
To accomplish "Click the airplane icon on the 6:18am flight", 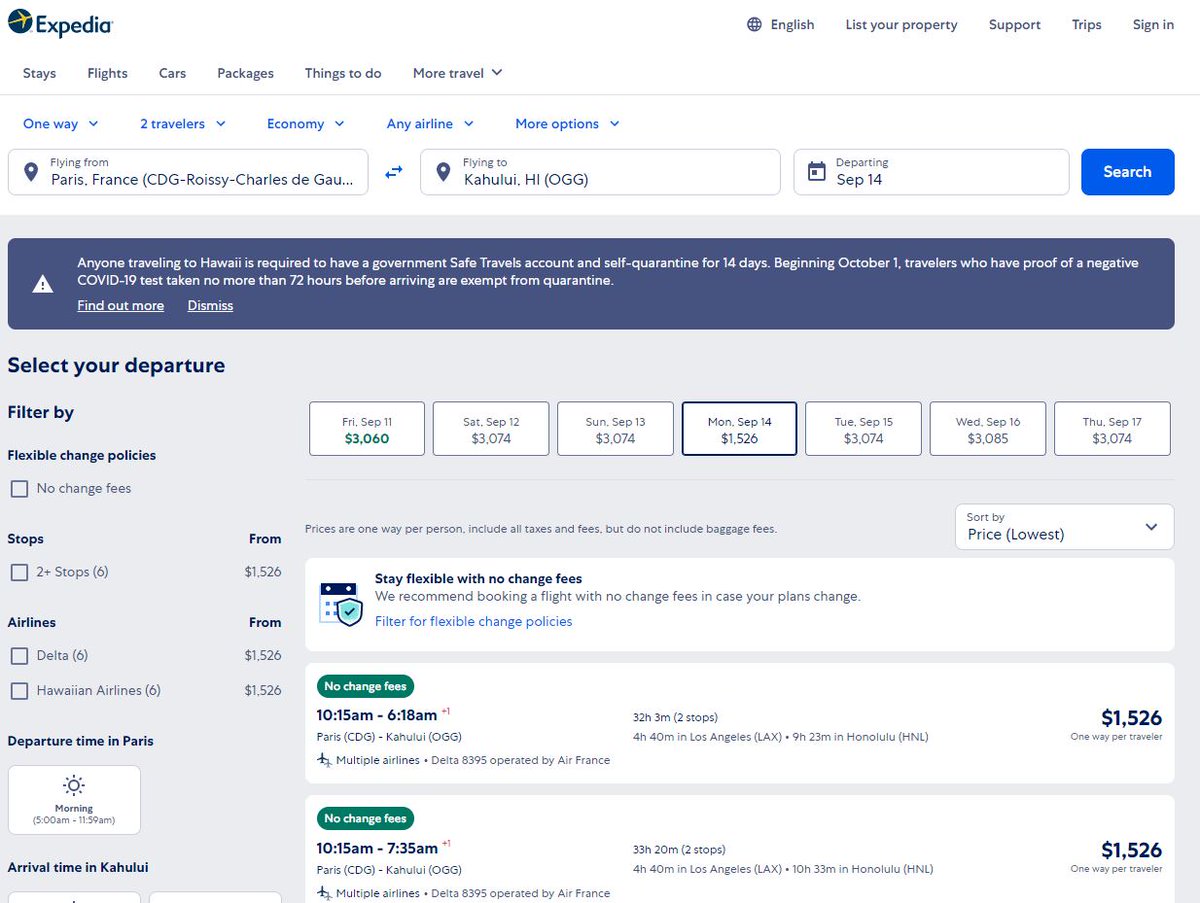I will coord(324,760).
